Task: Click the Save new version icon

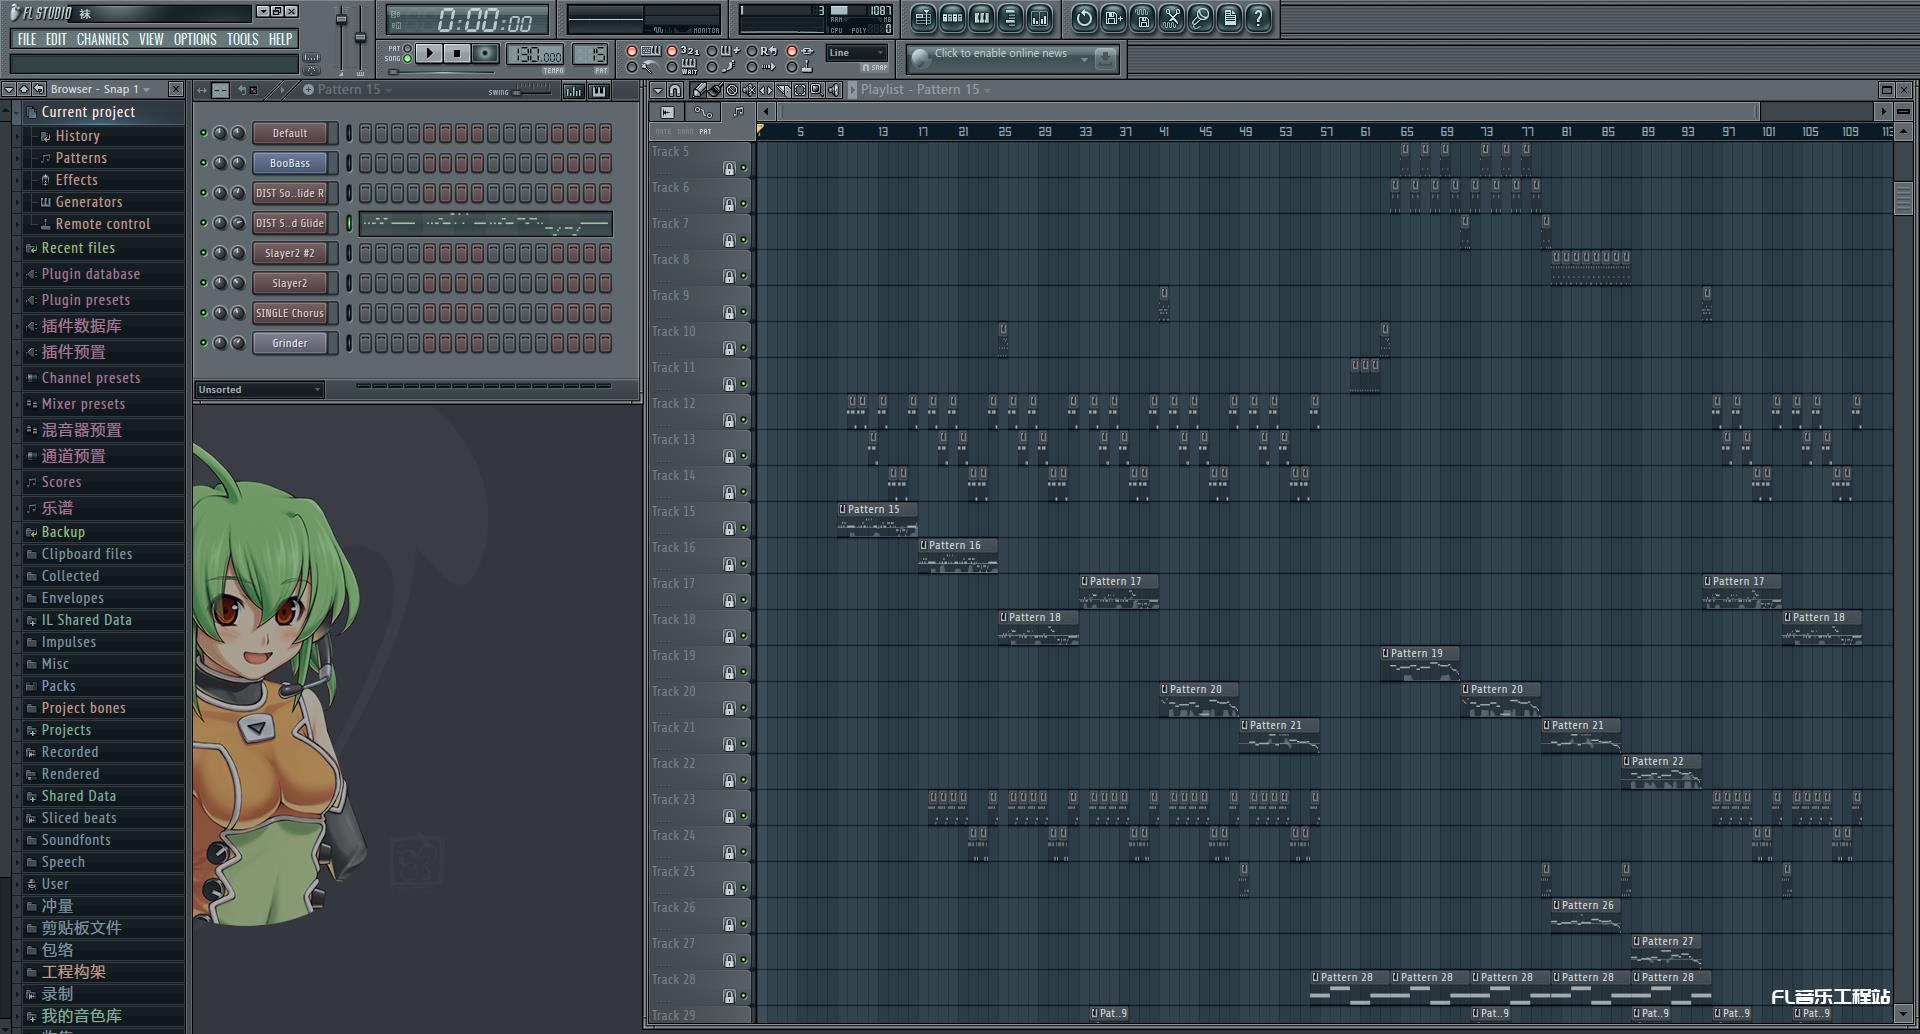Action: pos(1113,17)
